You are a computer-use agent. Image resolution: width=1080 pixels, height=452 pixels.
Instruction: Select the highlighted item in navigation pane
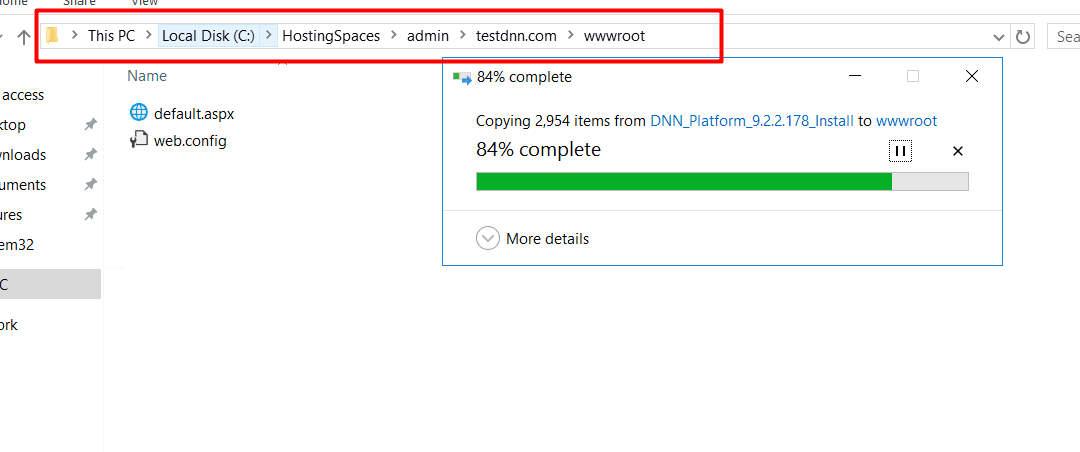coord(50,284)
